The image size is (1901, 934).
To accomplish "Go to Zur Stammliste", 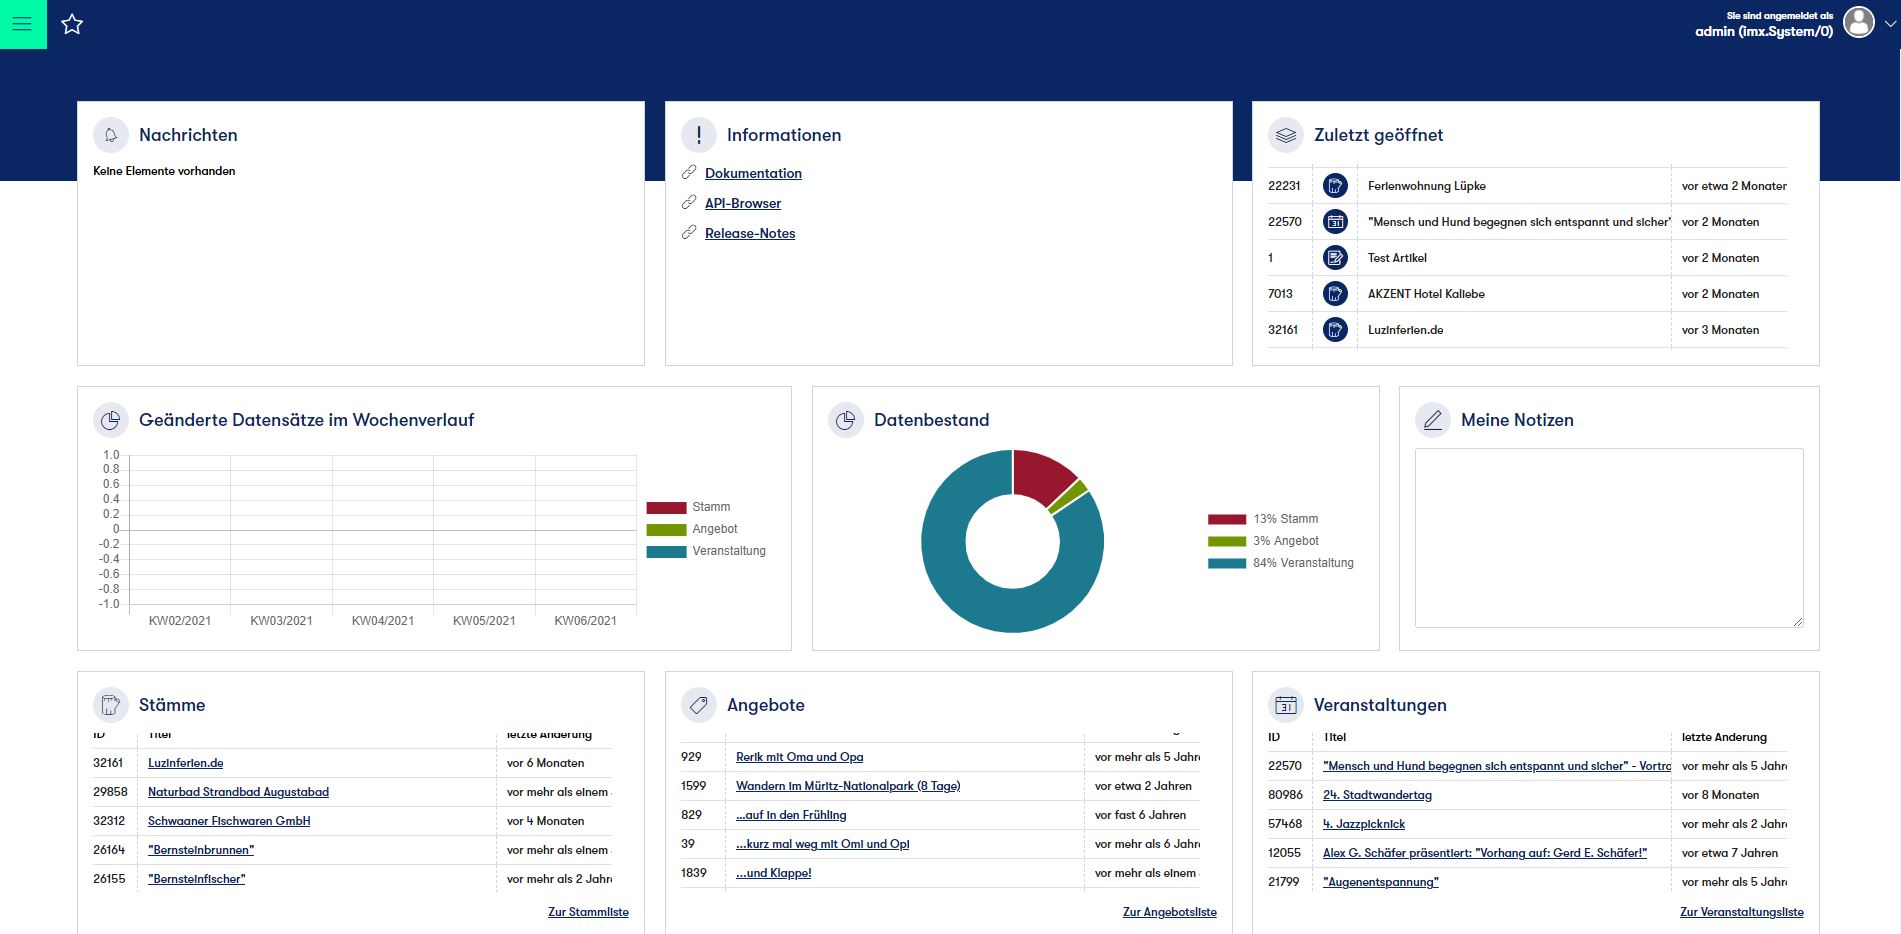I will coord(588,912).
